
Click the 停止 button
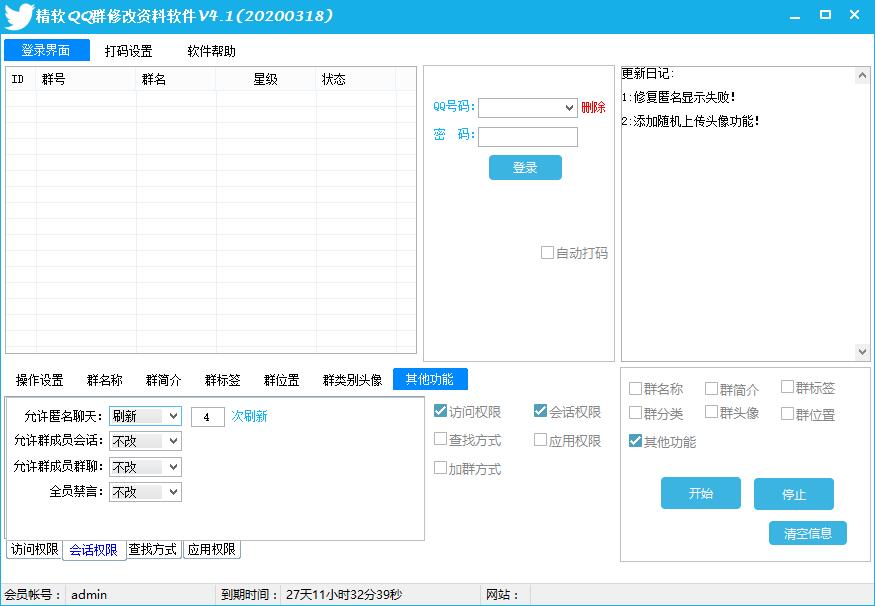pos(794,494)
